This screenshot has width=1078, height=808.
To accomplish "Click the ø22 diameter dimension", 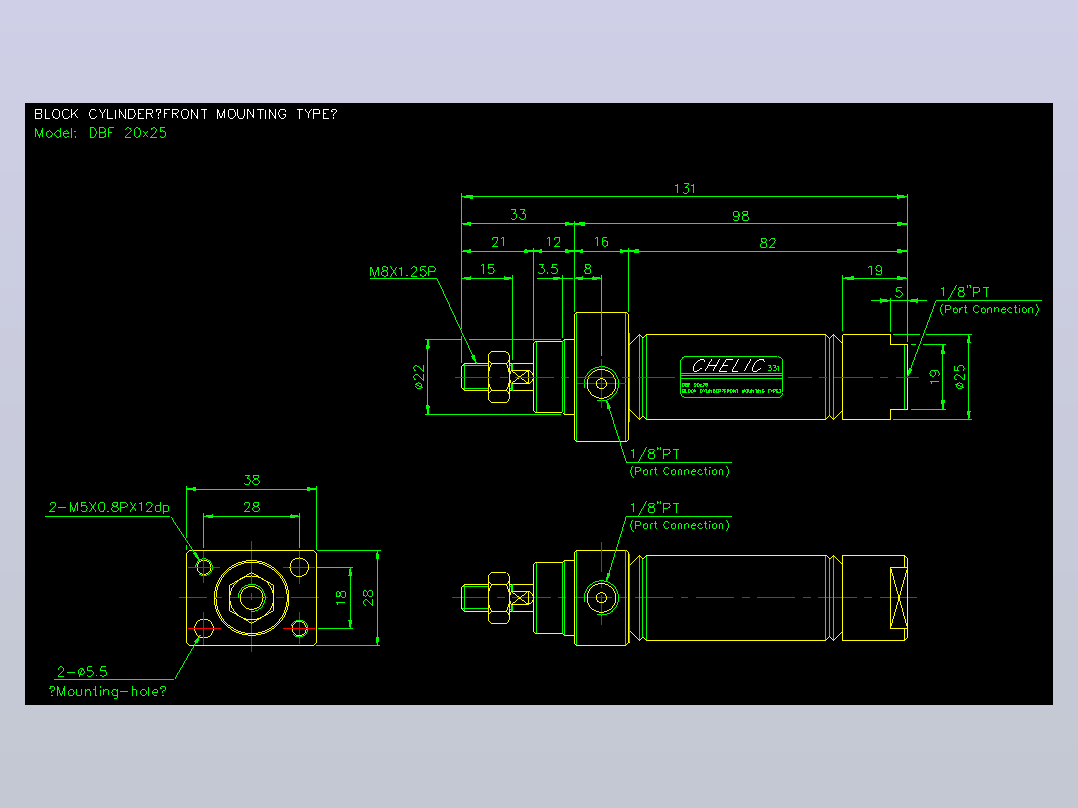I will click(419, 377).
